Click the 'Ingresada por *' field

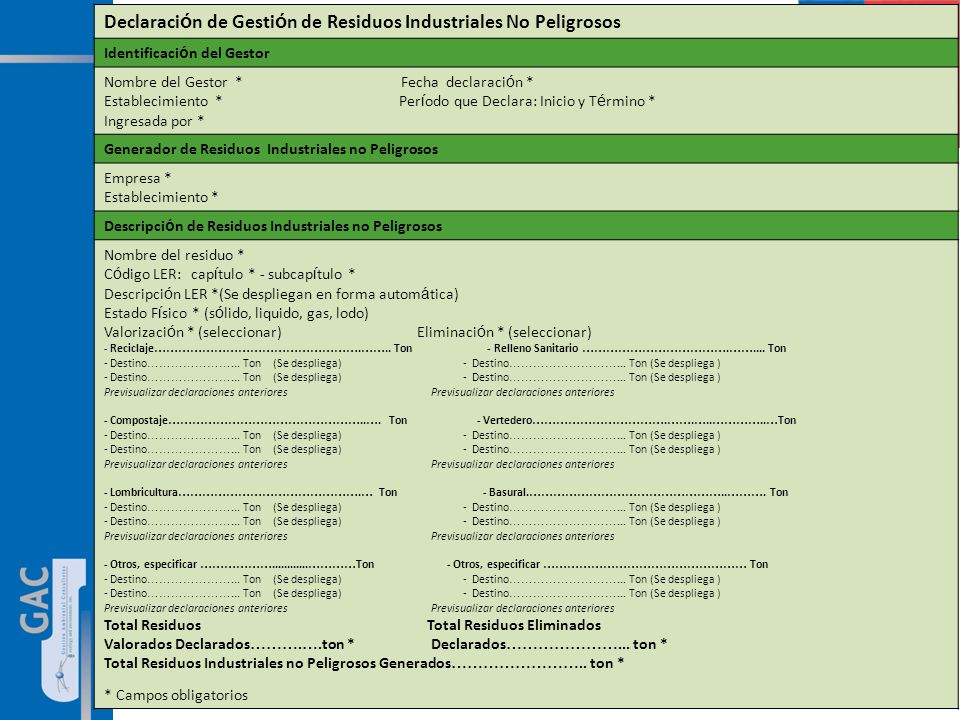pyautogui.click(x=154, y=121)
